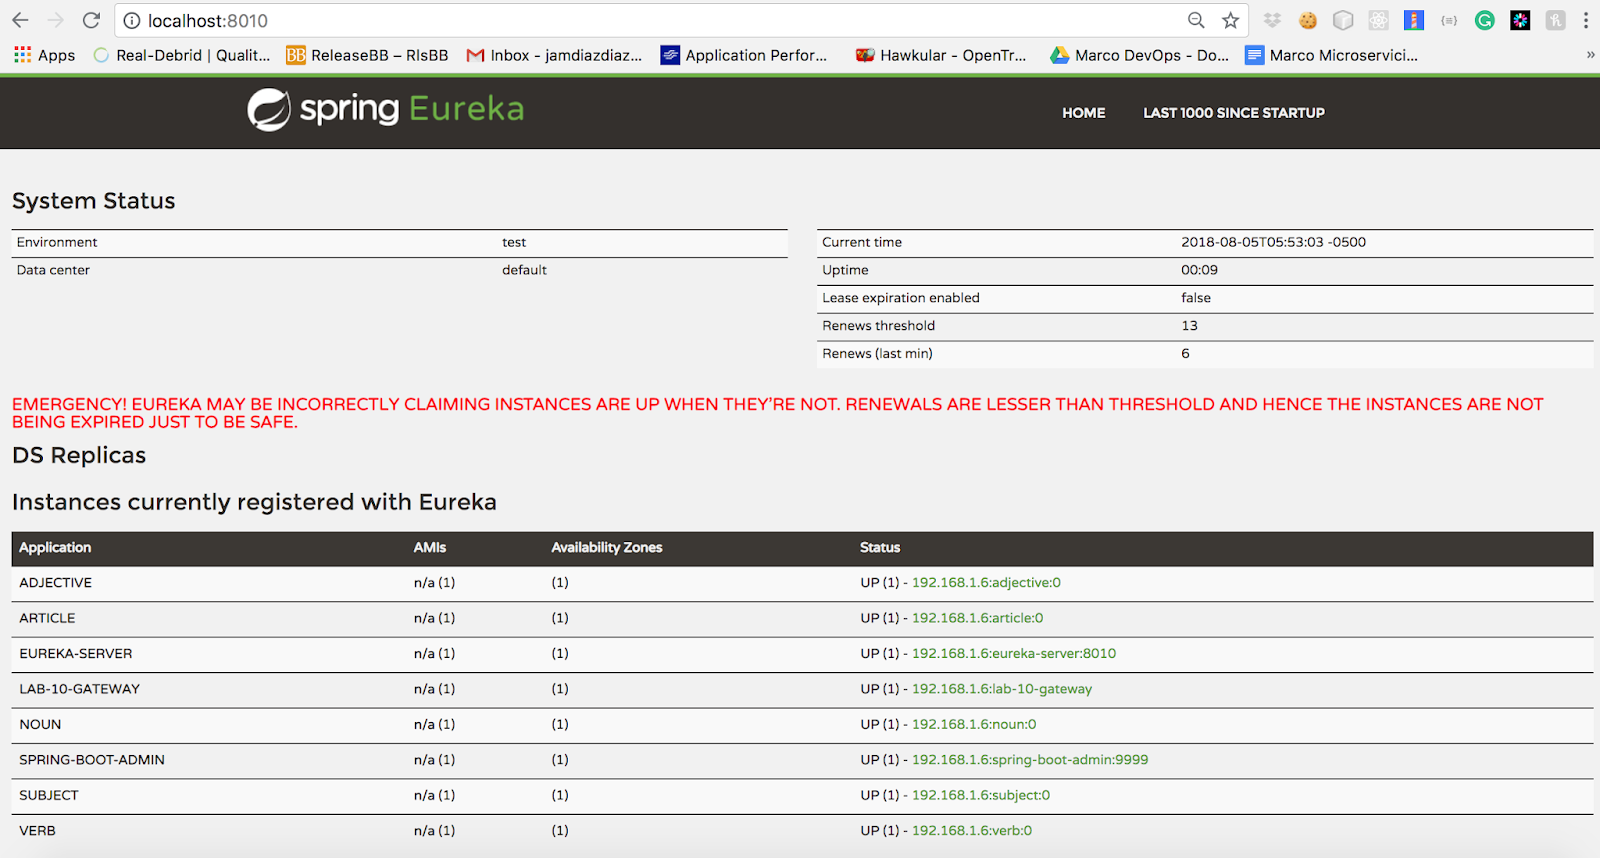This screenshot has height=858, width=1600.
Task: Open the Real-Debrid bookmark
Action: tap(182, 55)
